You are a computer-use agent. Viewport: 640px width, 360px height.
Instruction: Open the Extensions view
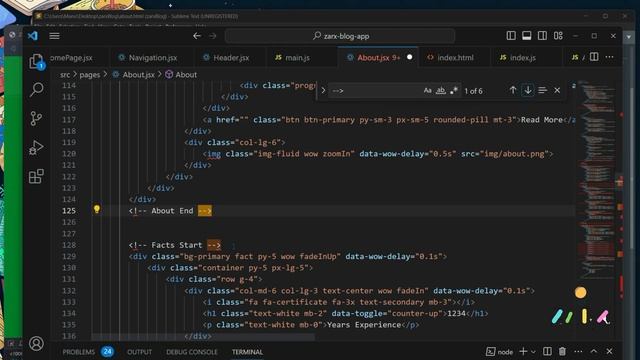pyautogui.click(x=36, y=176)
